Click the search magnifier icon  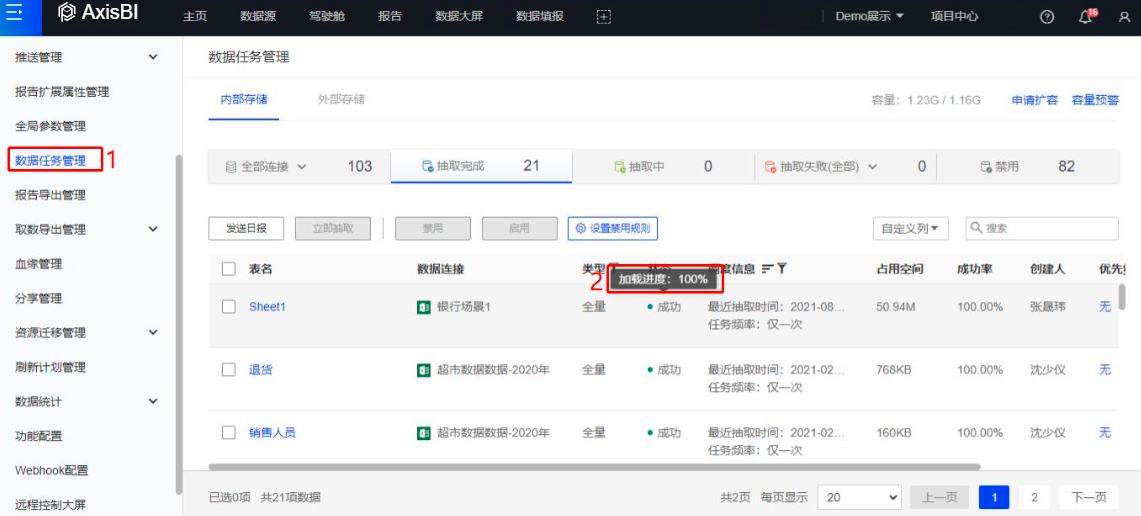(x=977, y=228)
